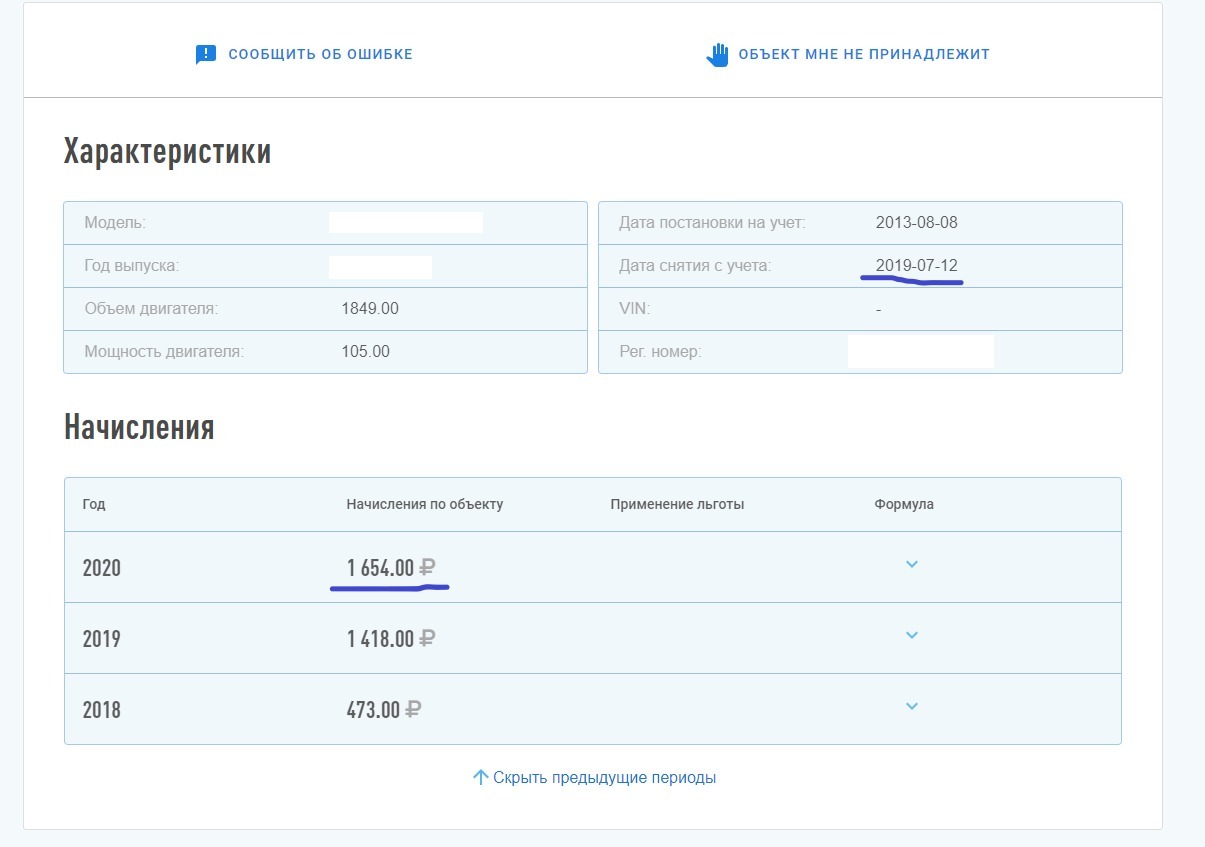Click the Начисления по объекту column header
Viewport: 1205px width, 847px height.
(x=424, y=504)
